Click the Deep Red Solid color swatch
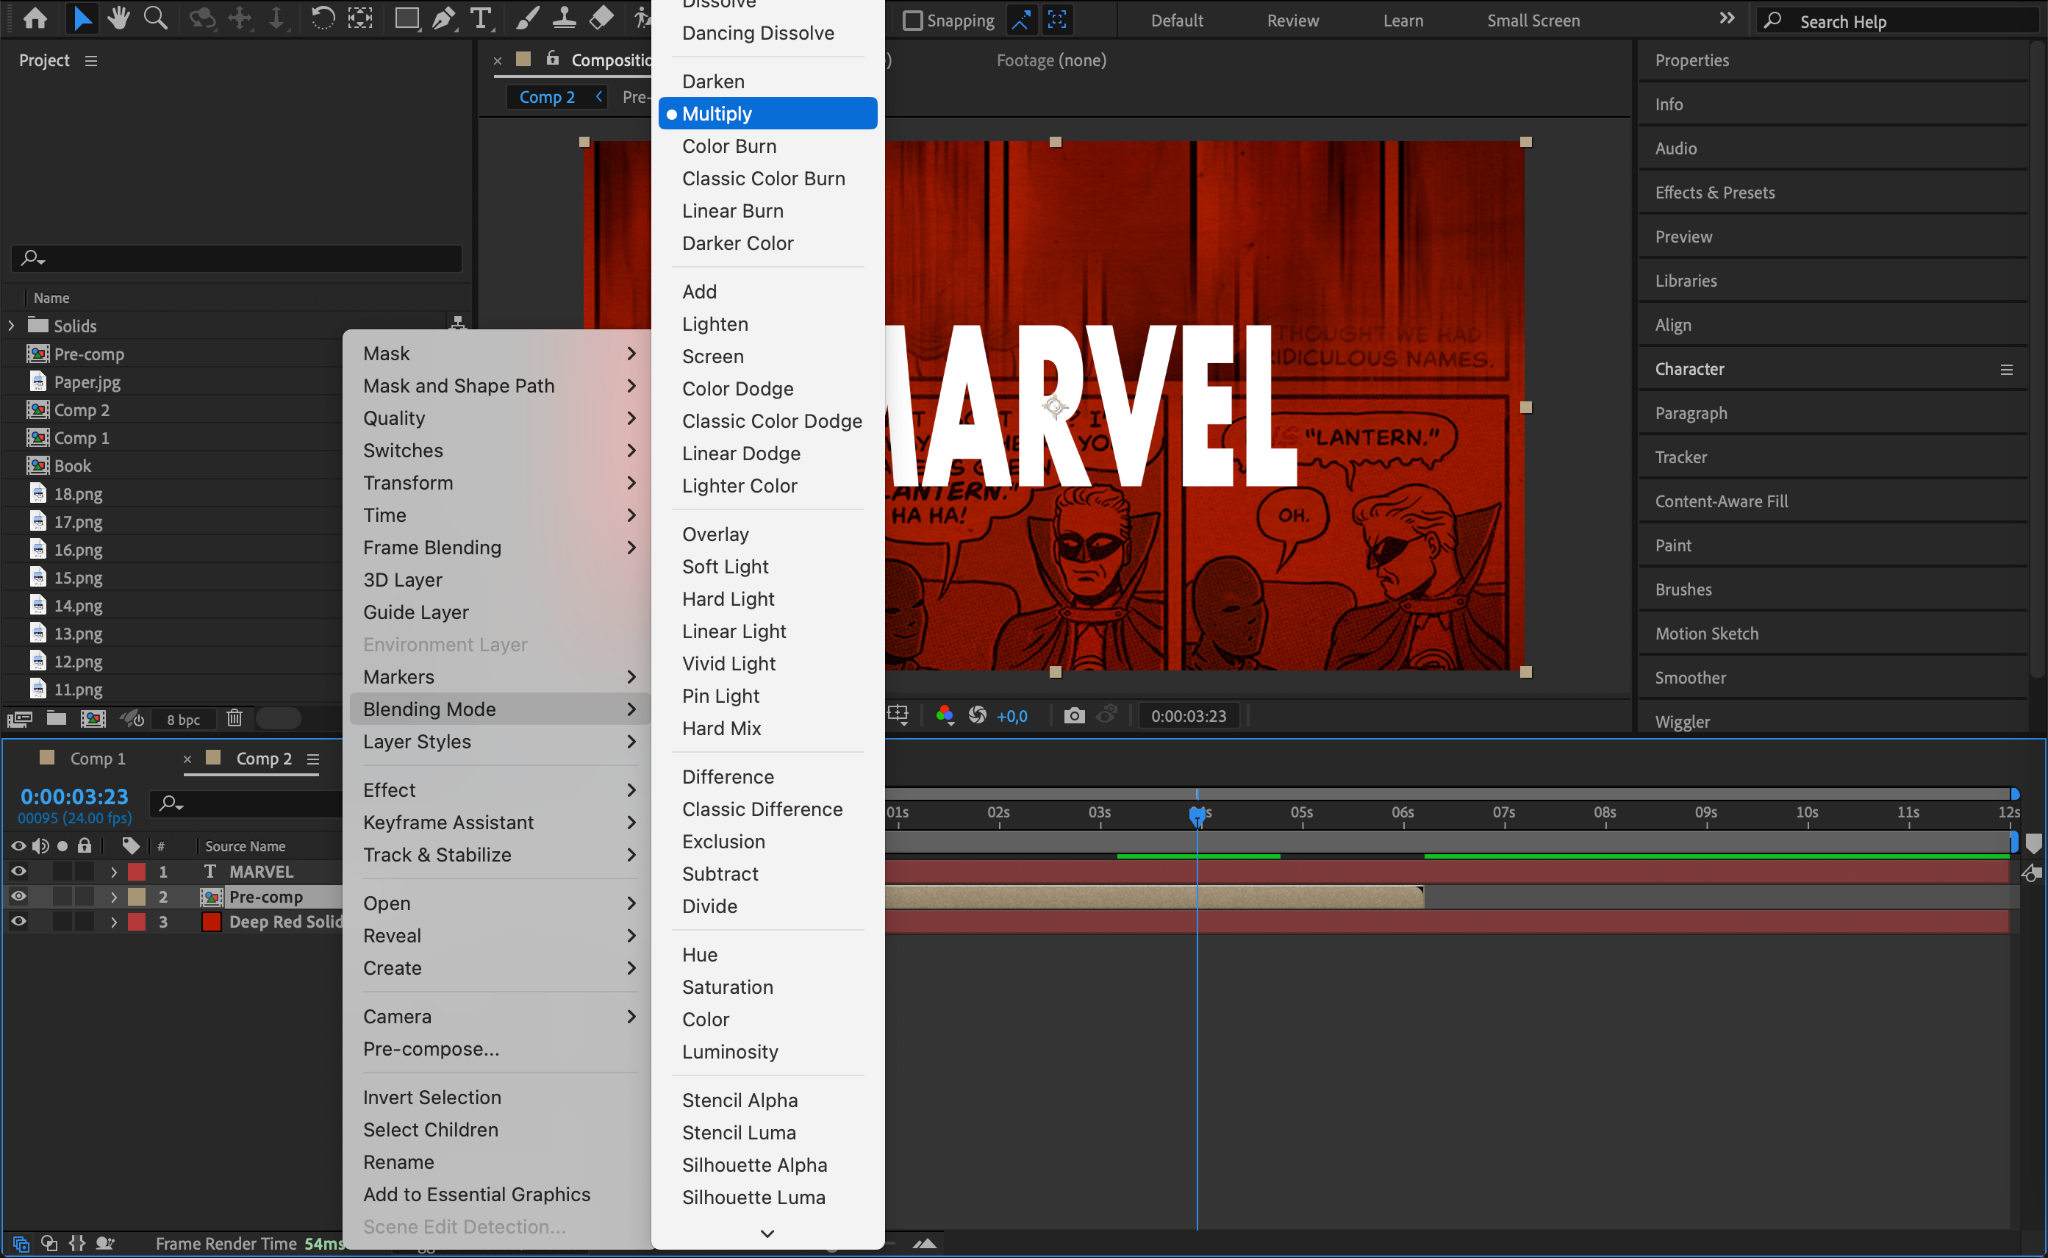Image resolution: width=2048 pixels, height=1258 pixels. tap(211, 922)
